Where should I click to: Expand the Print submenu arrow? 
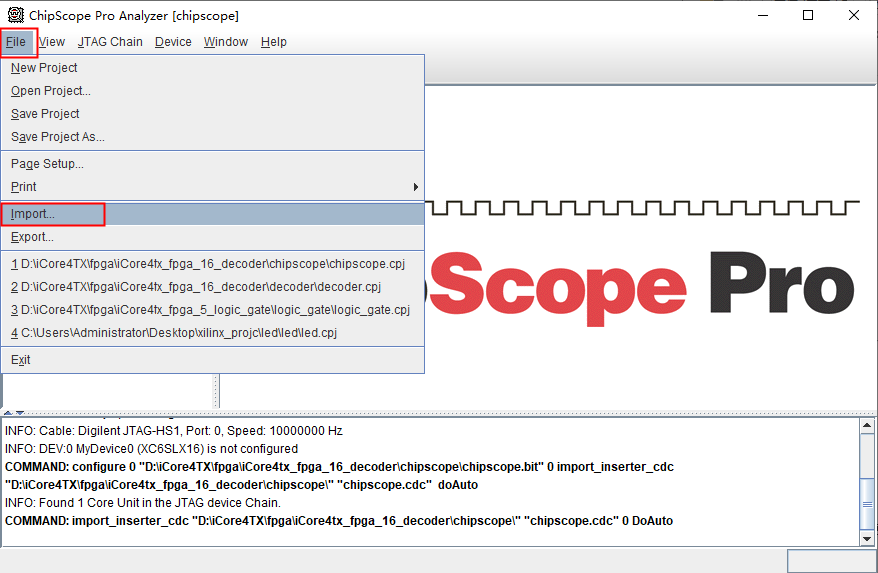click(416, 187)
